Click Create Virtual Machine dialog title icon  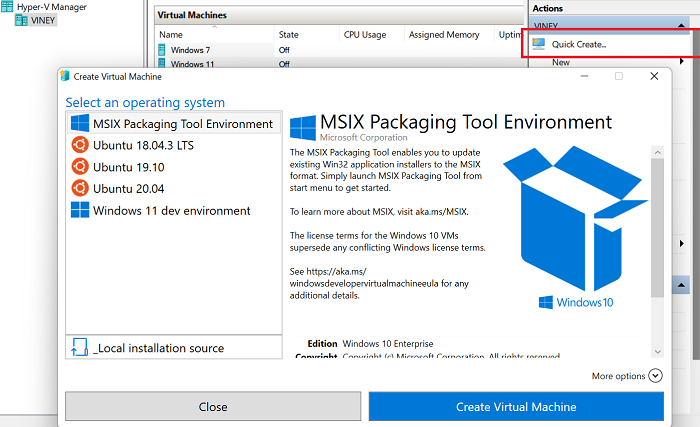click(65, 76)
